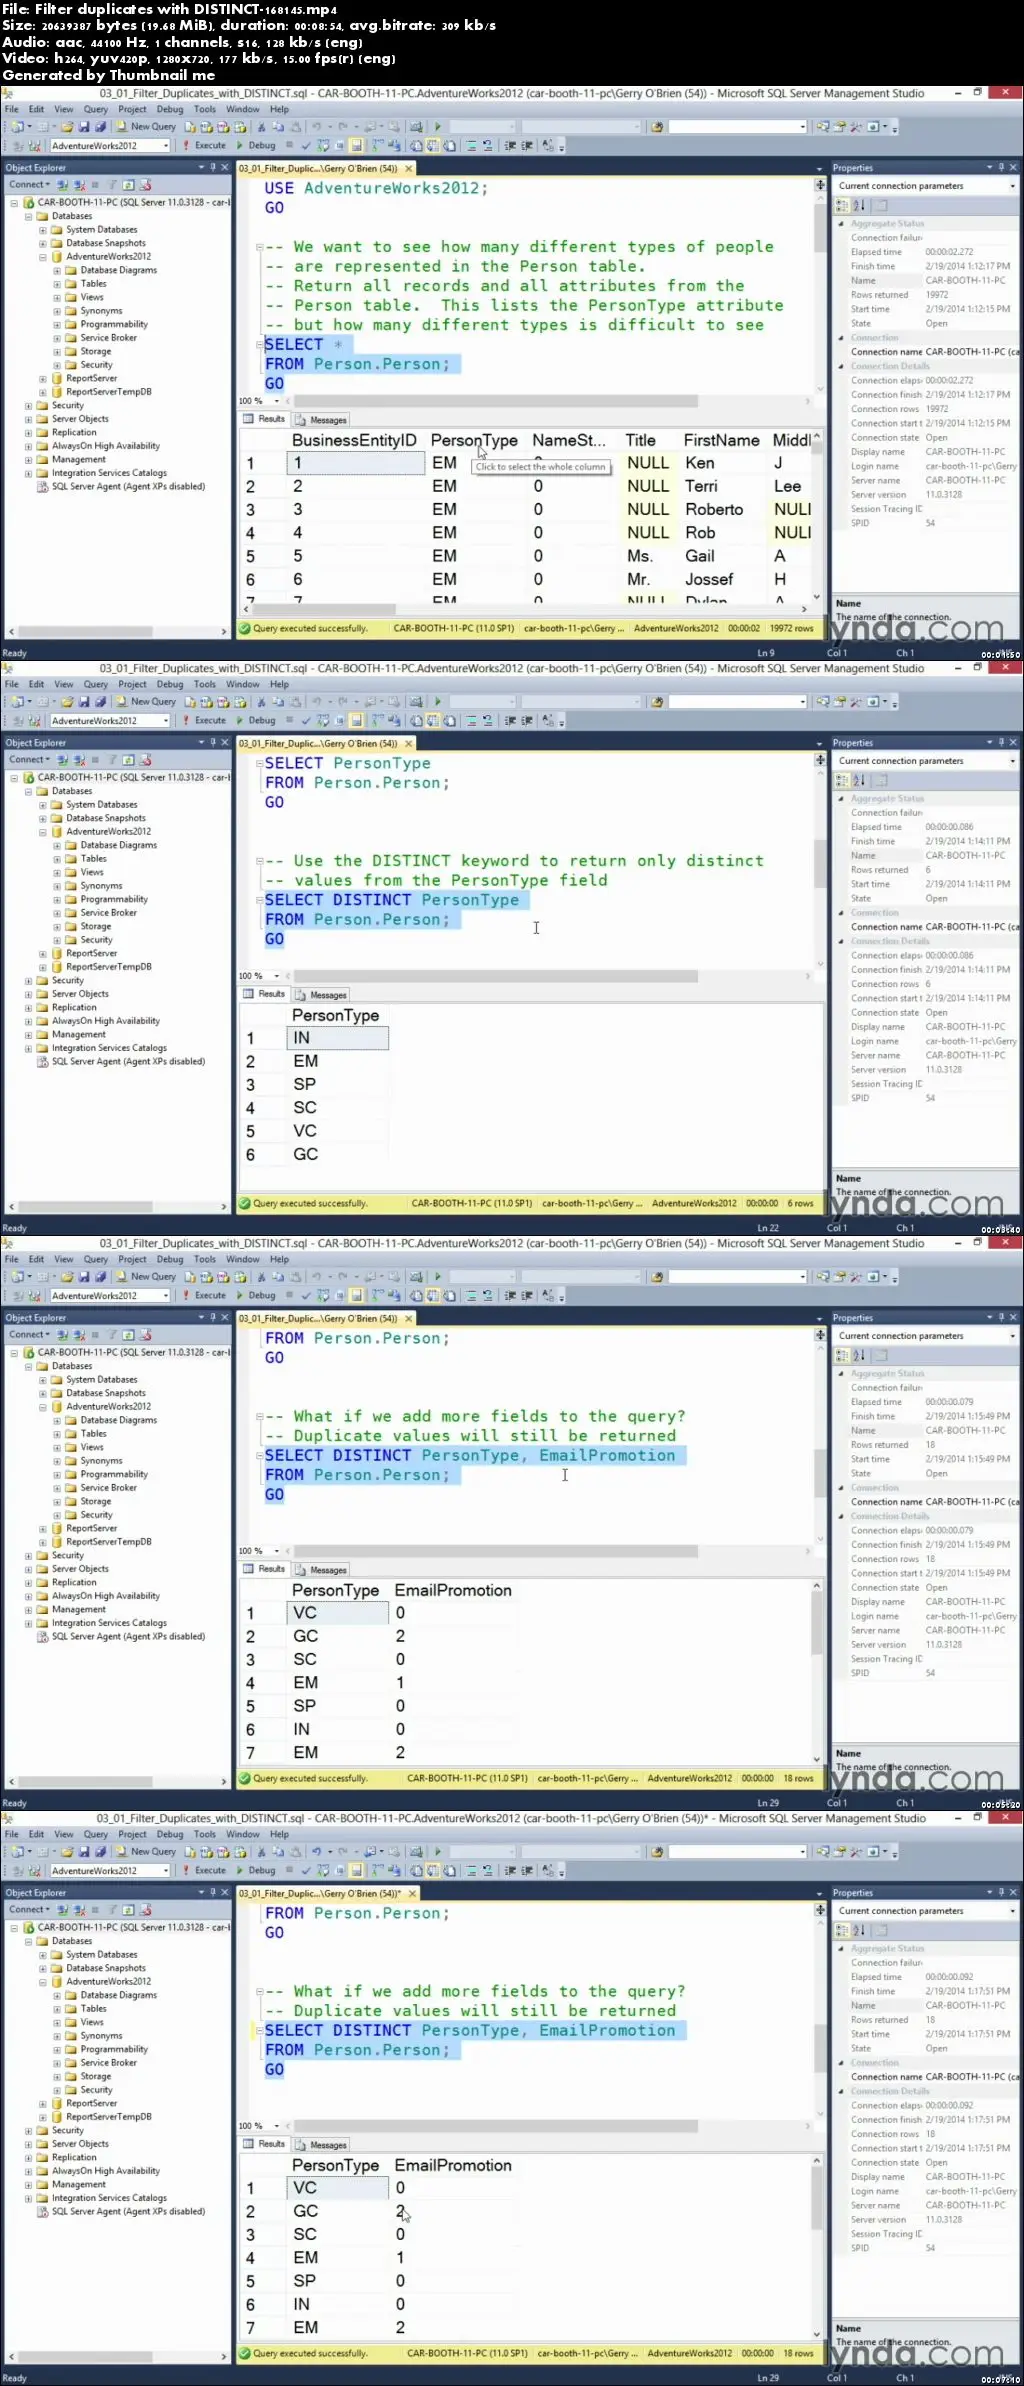Open the Help menu in the fourth frame

coord(280,1835)
